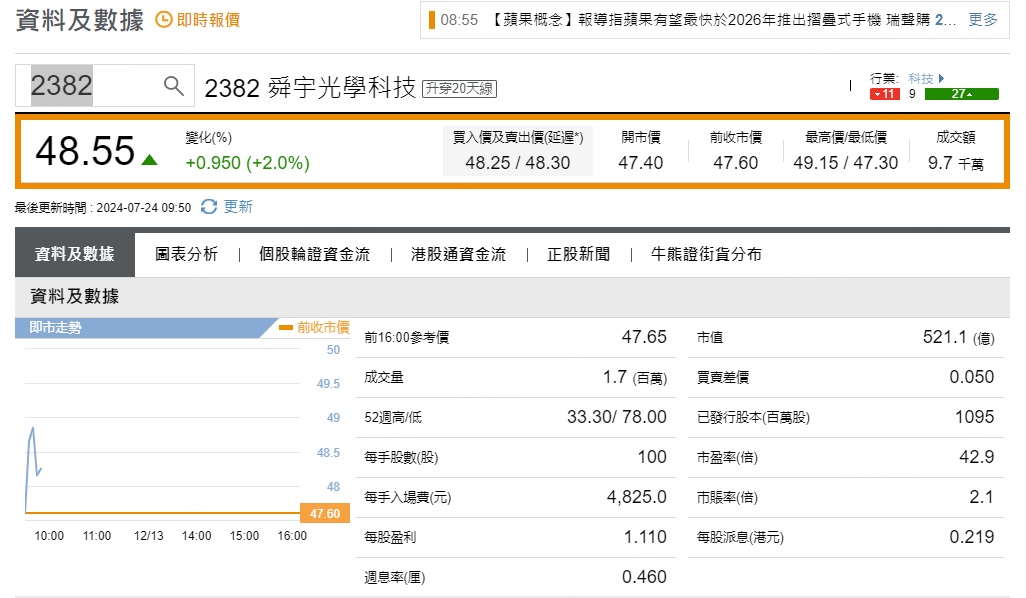Click stock name 2382 舜宇光學科技
This screenshot has width=1026, height=598.
310,87
